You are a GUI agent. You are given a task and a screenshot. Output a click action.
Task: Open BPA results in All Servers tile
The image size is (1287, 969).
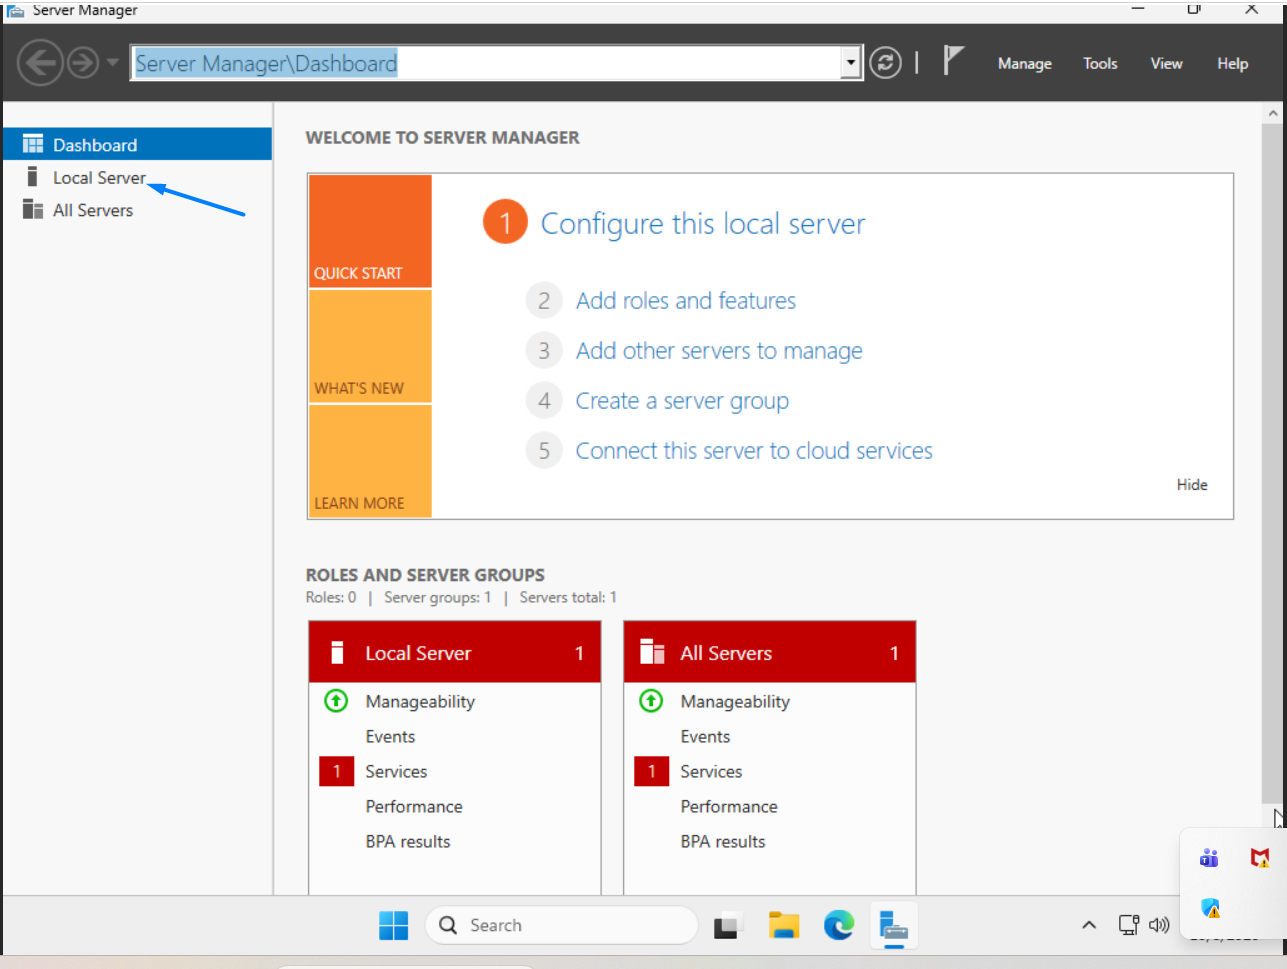tap(723, 841)
